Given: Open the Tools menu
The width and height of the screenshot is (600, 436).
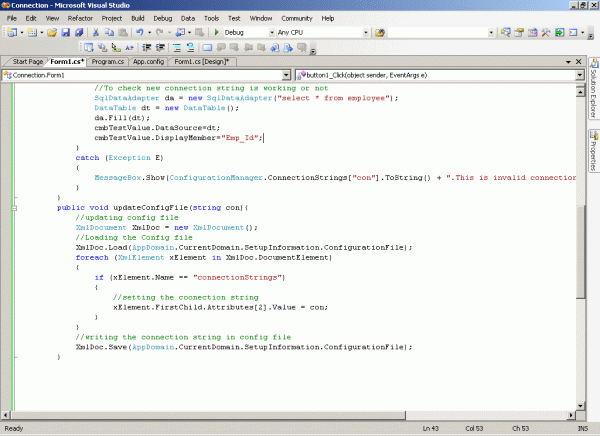Looking at the screenshot, I should [x=211, y=18].
